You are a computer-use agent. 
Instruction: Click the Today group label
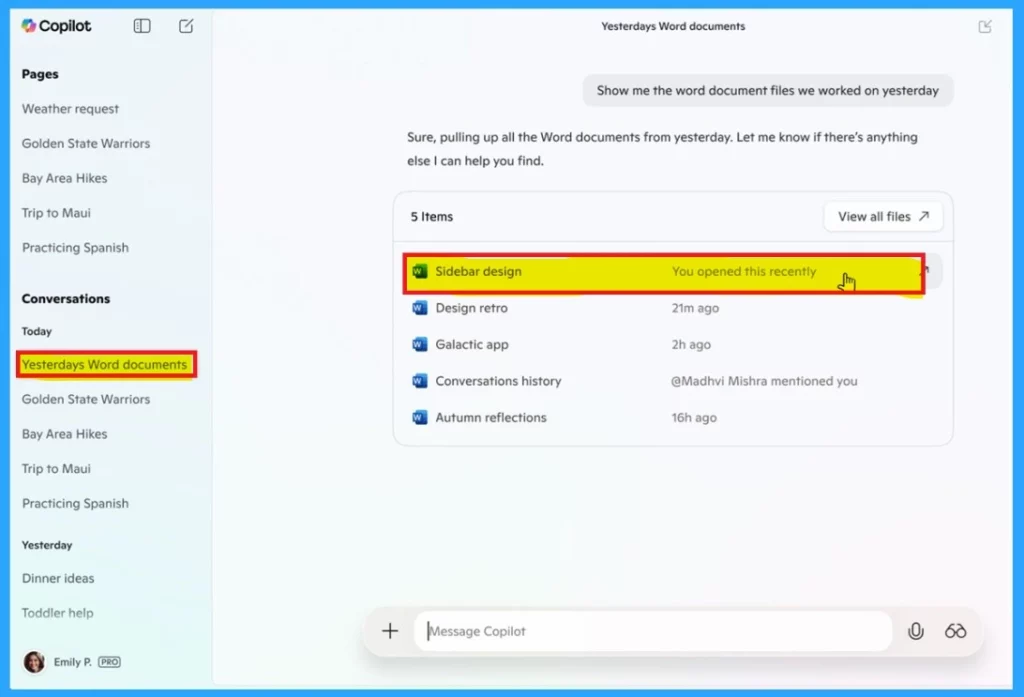tap(37, 331)
